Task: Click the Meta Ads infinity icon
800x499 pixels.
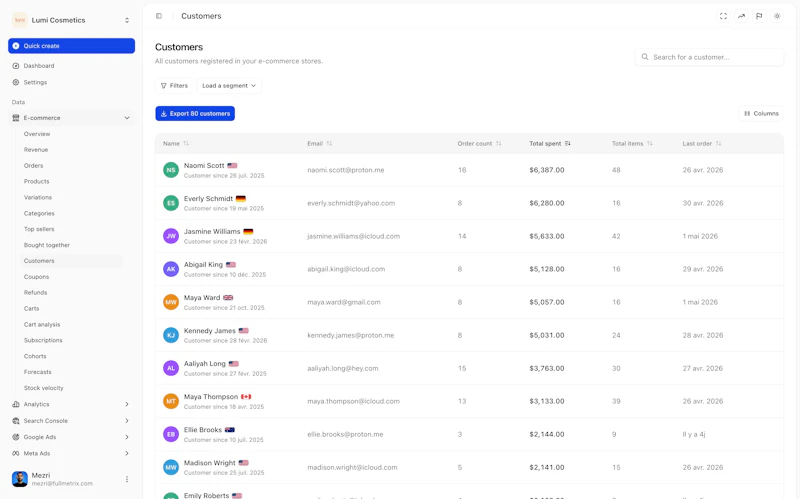Action: coord(16,454)
